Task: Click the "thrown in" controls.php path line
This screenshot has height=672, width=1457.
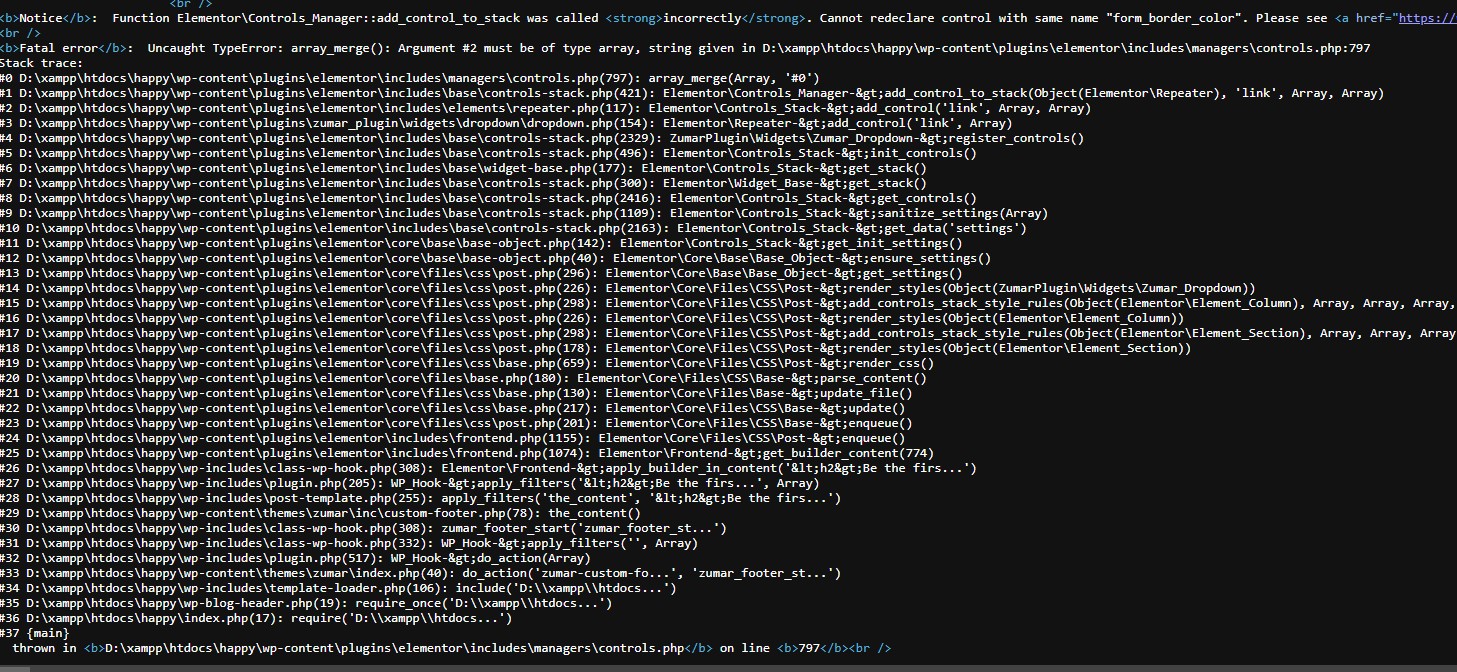Action: click(451, 648)
